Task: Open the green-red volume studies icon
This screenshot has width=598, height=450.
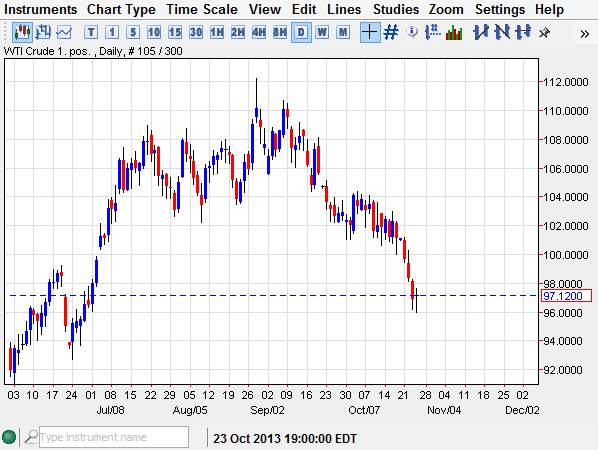Action: (x=454, y=32)
